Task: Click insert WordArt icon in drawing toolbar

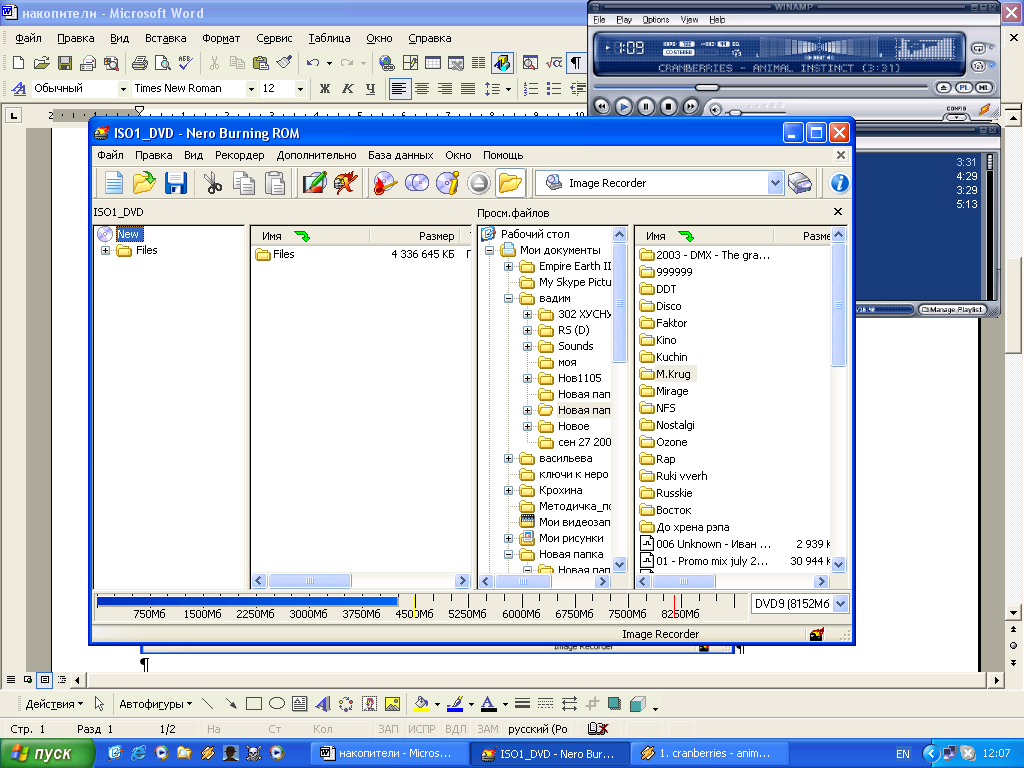Action: [x=323, y=704]
